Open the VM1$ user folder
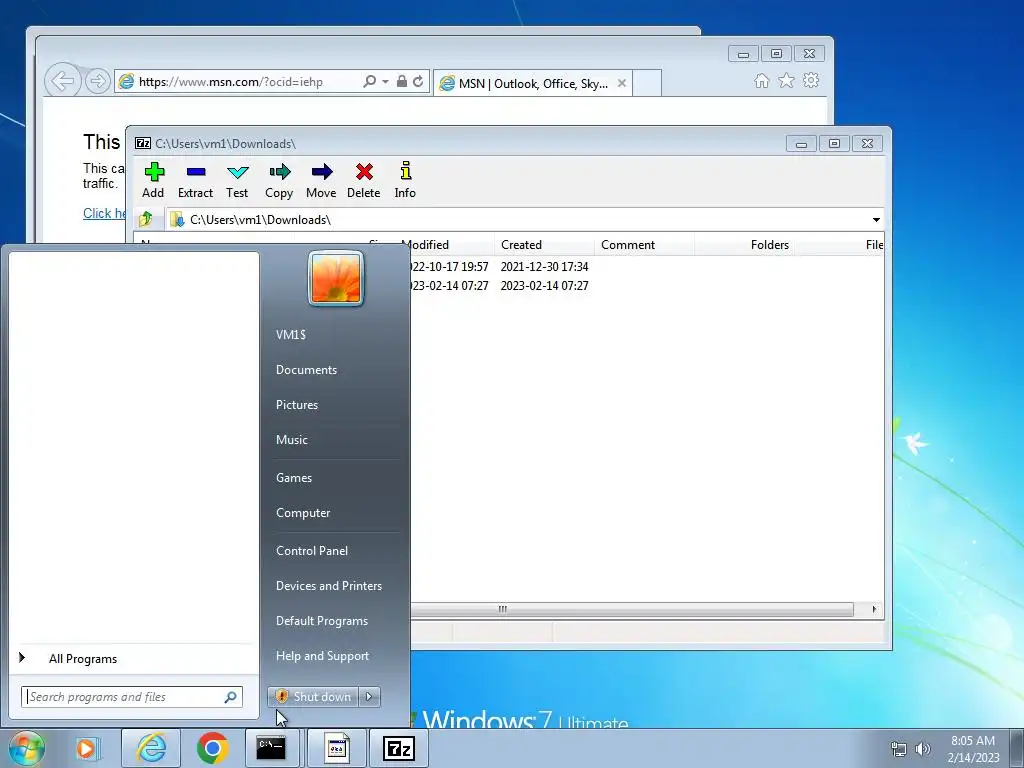The width and height of the screenshot is (1024, 768). (291, 335)
